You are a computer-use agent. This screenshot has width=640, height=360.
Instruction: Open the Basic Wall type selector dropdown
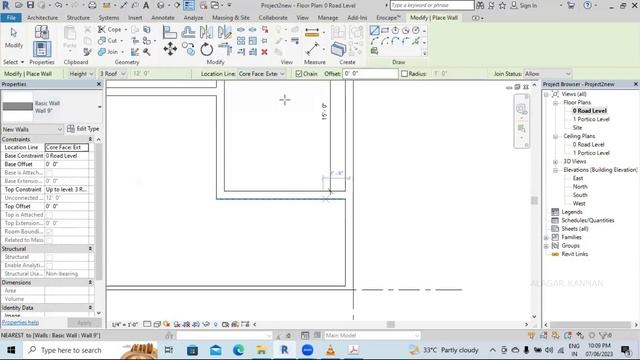(100, 107)
